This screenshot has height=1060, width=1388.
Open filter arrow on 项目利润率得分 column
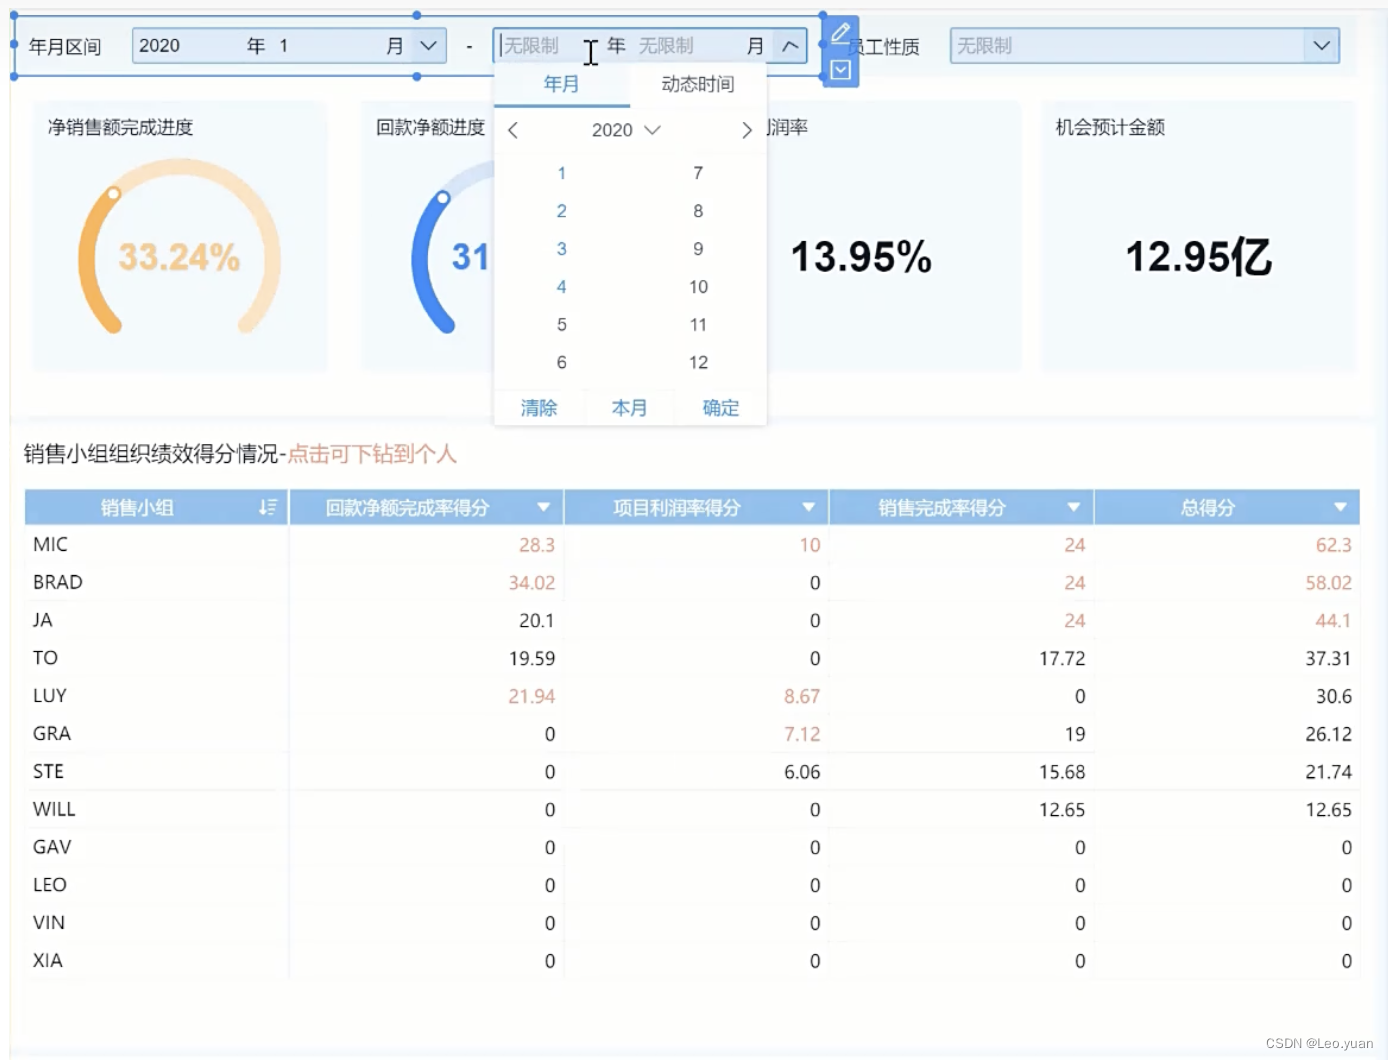(x=808, y=507)
